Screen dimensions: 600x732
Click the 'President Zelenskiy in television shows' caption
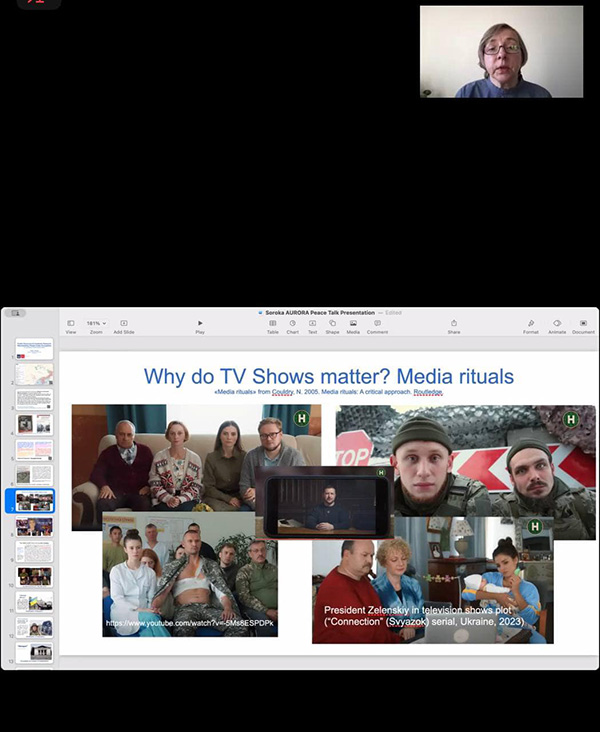424,616
